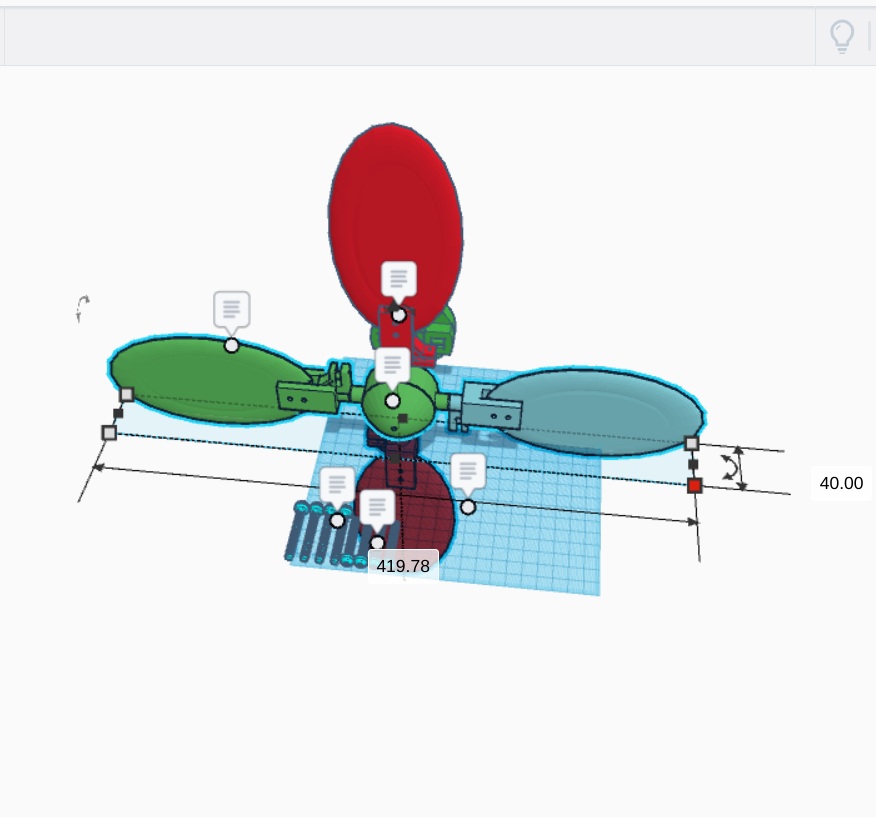Click the bottom-left white corner handle

109,432
